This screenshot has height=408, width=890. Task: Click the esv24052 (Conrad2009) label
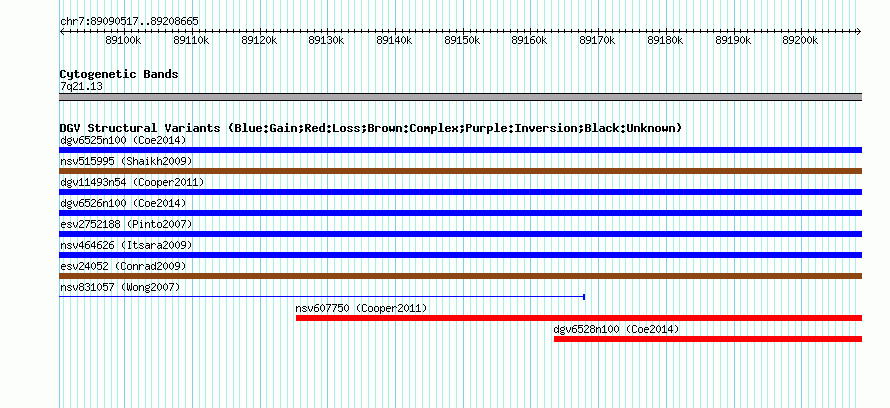tap(123, 266)
